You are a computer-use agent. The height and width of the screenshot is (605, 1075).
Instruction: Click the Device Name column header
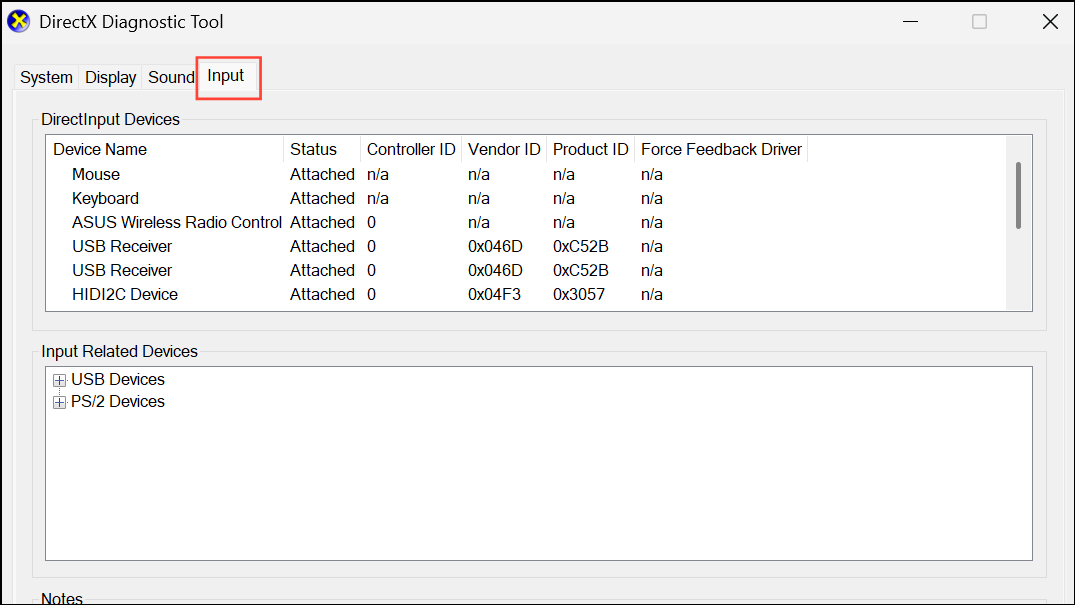(x=100, y=149)
